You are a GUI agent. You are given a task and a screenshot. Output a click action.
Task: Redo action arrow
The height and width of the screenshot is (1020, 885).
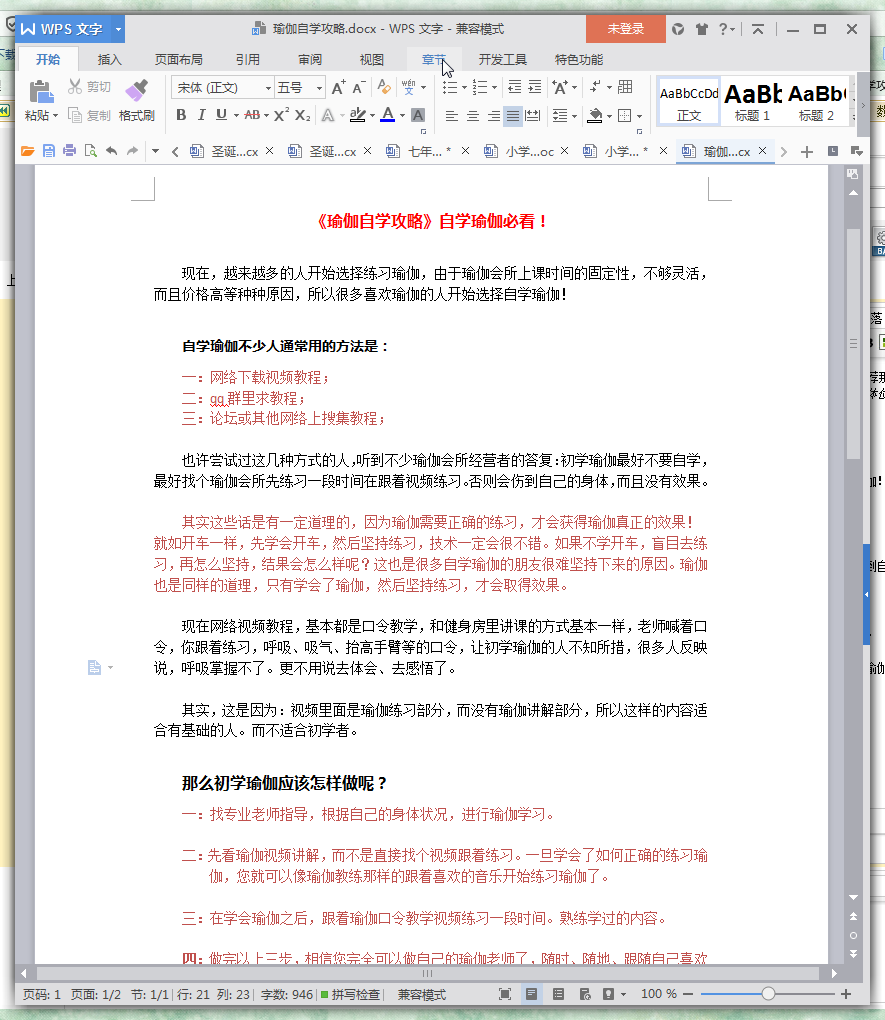tap(133, 151)
